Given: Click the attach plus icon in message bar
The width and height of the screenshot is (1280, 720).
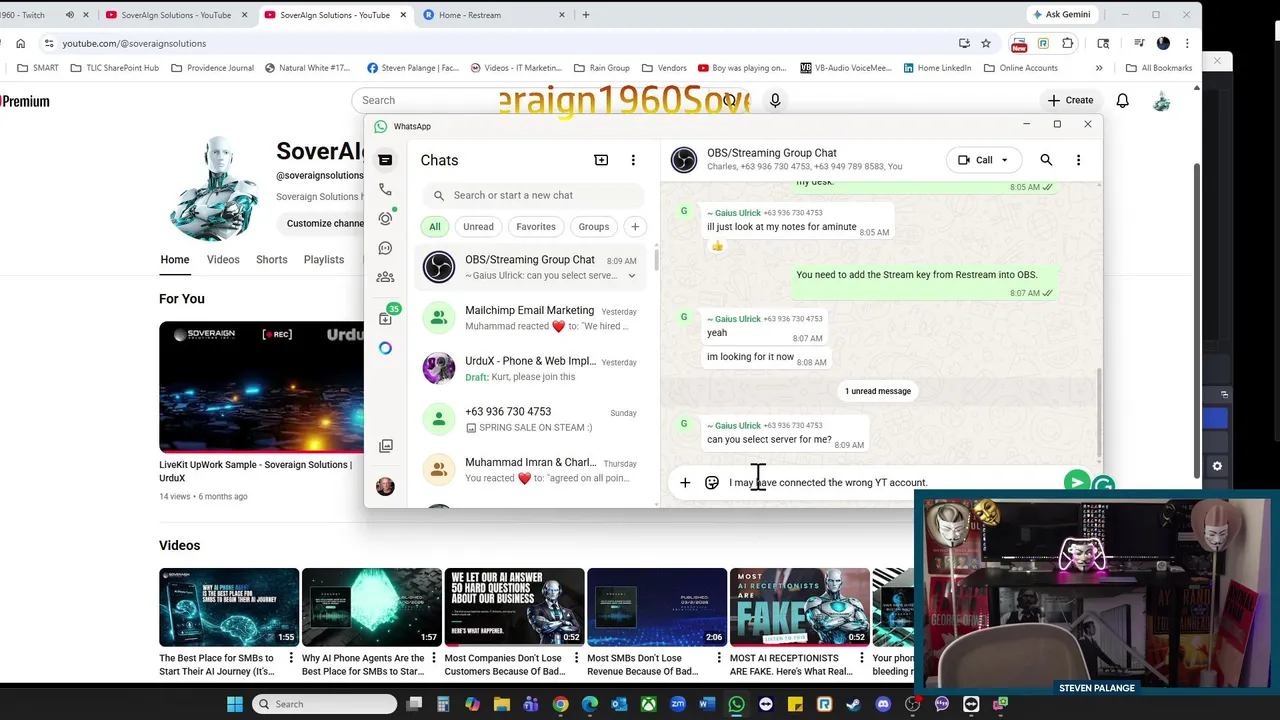Looking at the screenshot, I should (x=685, y=483).
